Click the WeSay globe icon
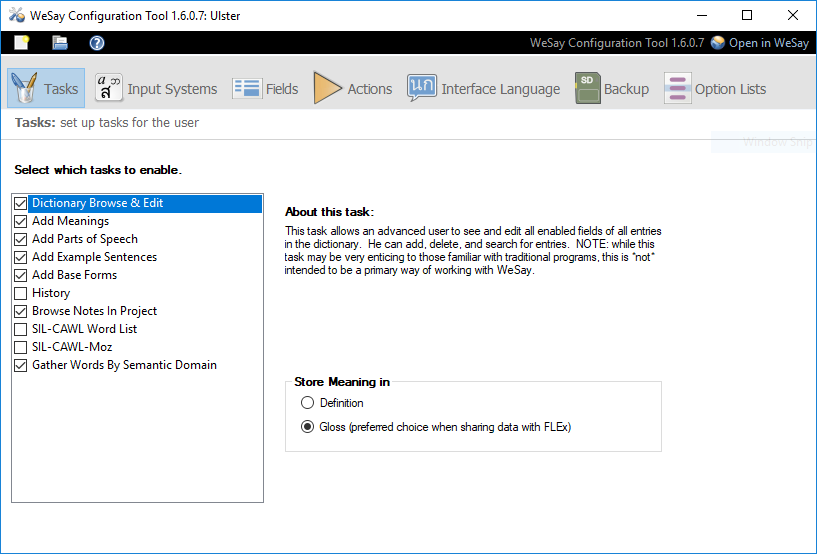This screenshot has width=817, height=554. (717, 43)
